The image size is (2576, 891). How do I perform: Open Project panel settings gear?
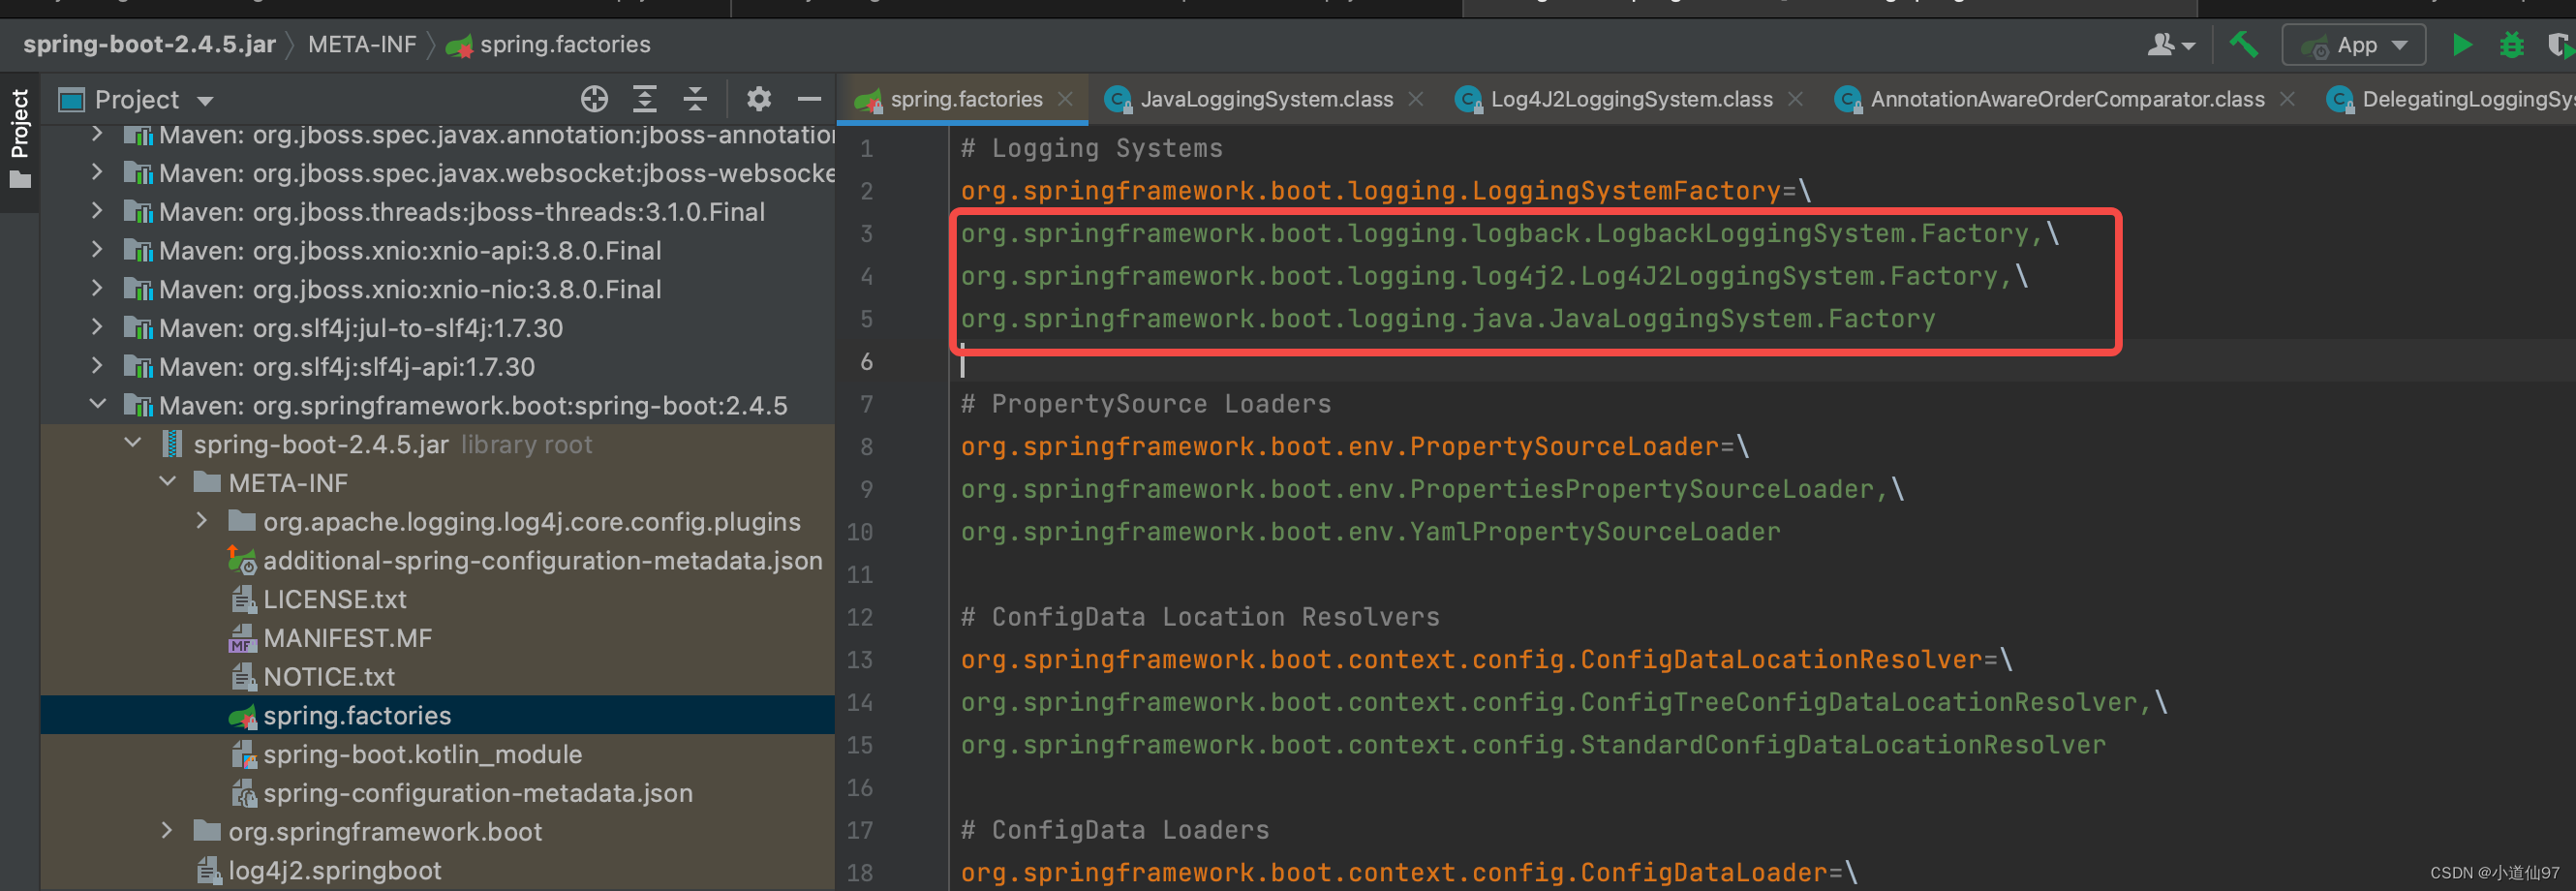[759, 99]
